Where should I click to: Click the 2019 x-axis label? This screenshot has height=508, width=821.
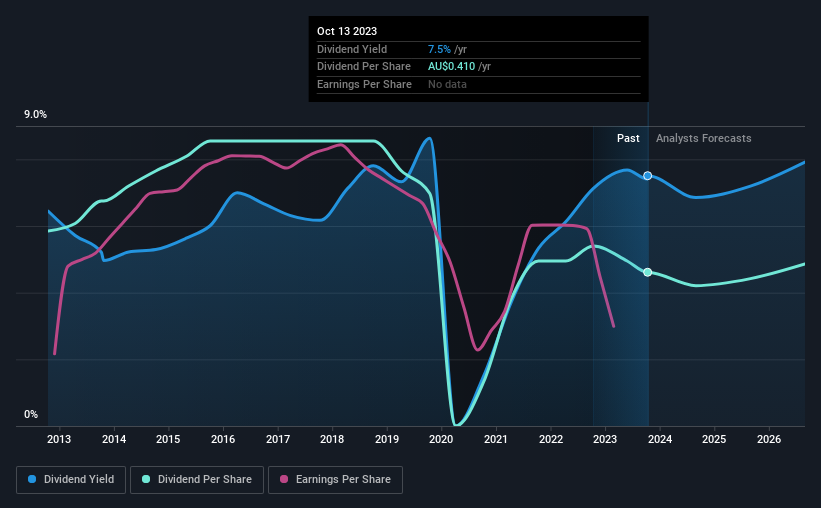click(387, 439)
